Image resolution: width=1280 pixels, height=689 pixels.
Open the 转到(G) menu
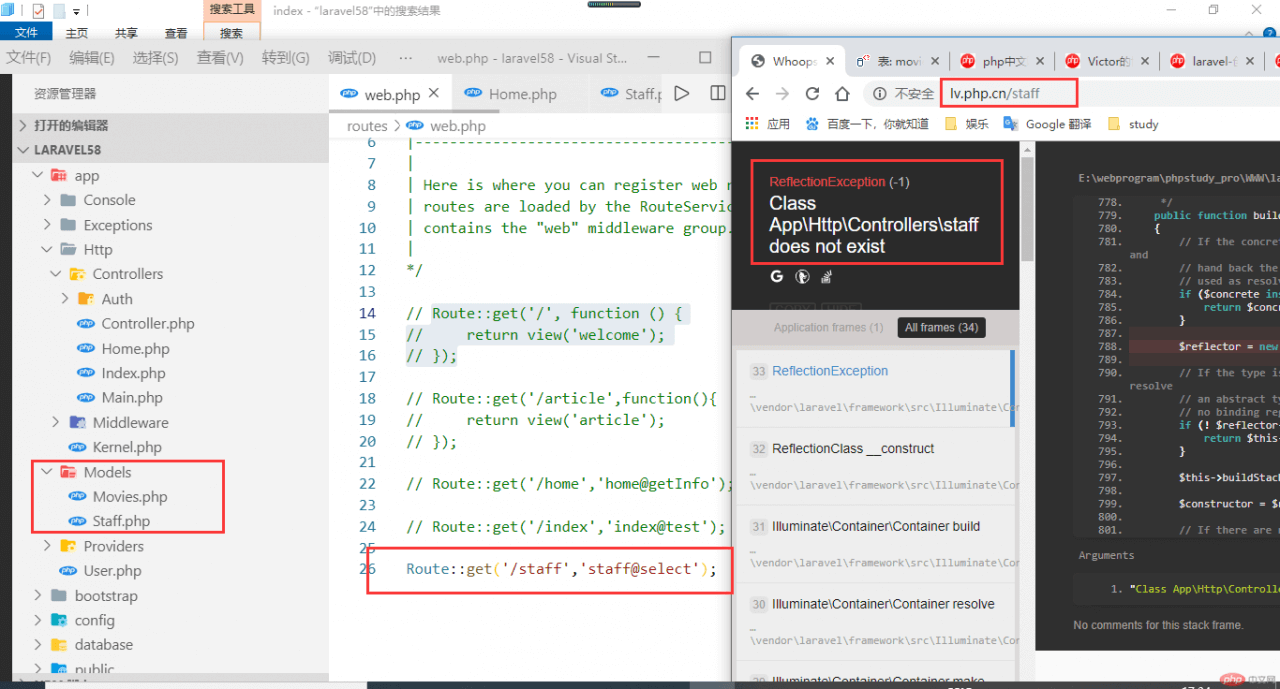coord(285,58)
